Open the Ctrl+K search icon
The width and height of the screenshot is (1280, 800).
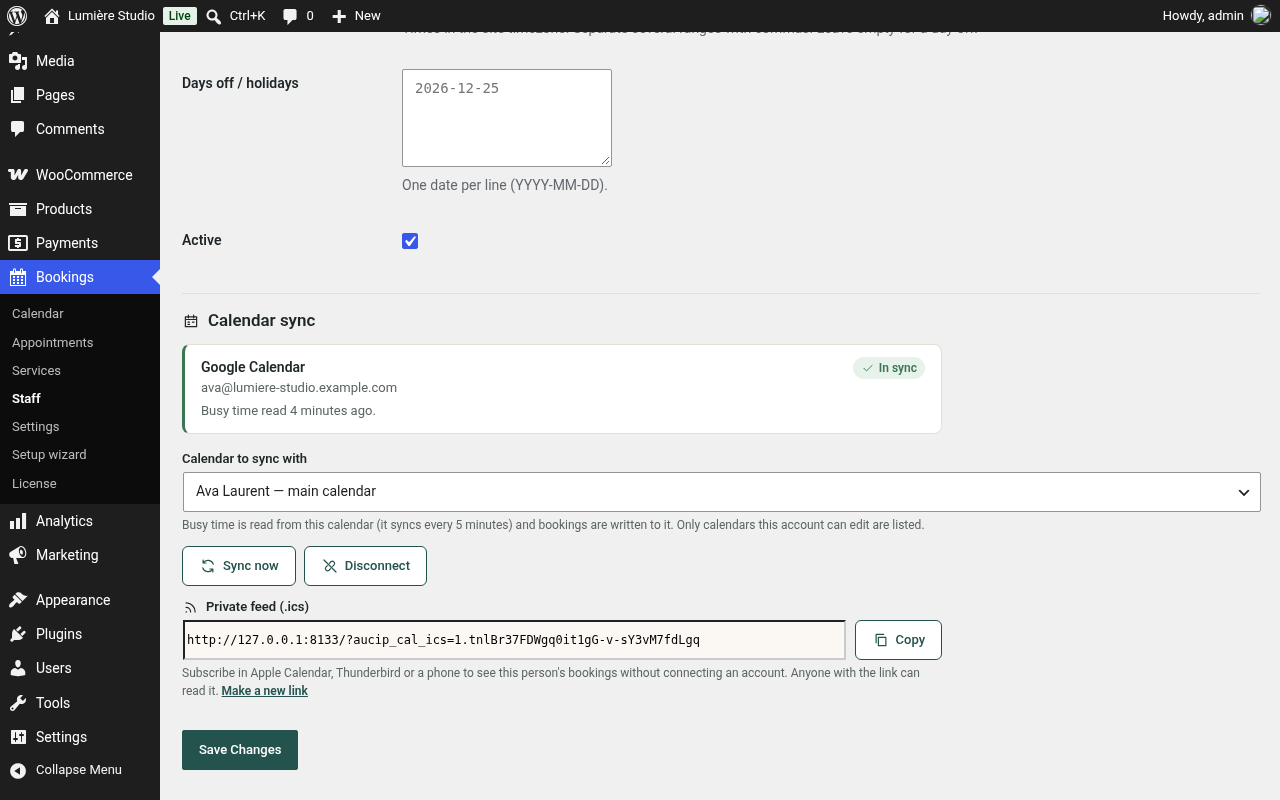(x=214, y=16)
